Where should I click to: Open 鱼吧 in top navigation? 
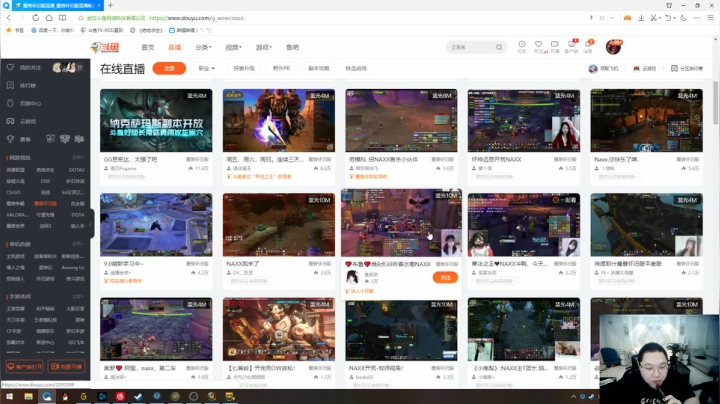pyautogui.click(x=292, y=47)
